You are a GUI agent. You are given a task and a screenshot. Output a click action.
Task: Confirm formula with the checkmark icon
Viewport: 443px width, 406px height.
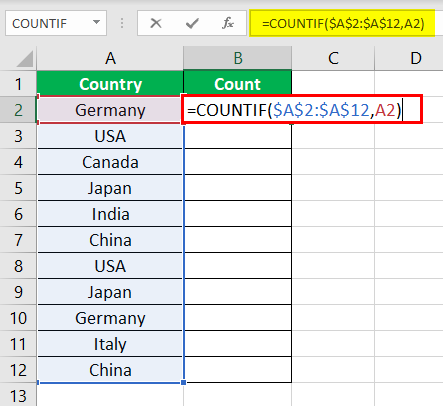click(192, 23)
